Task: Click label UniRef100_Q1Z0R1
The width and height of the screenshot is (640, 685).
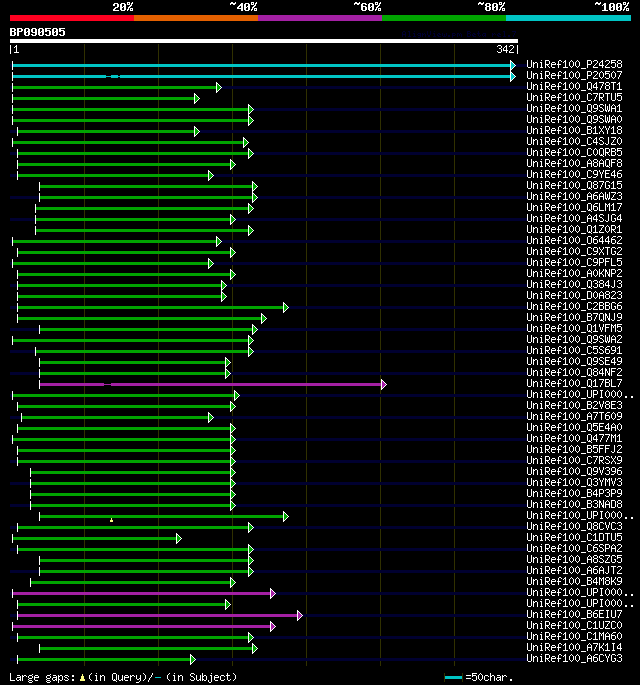Action: click(x=574, y=229)
